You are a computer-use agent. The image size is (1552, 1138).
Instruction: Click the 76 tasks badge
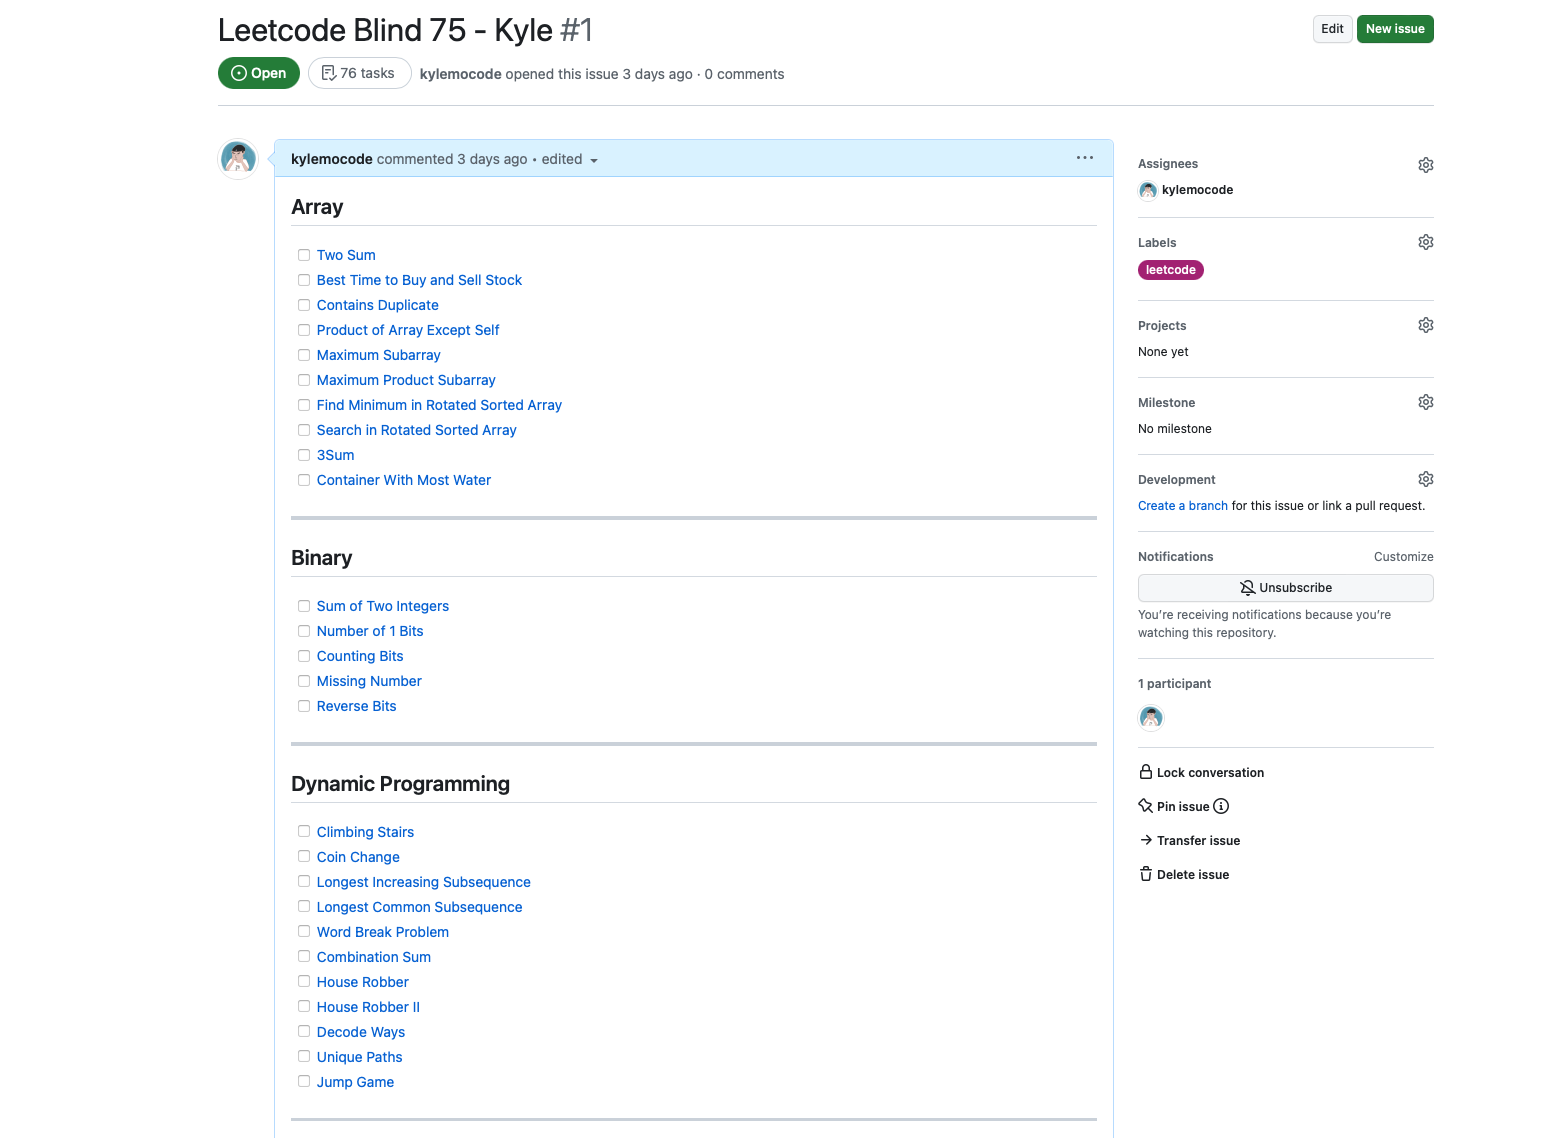[x=359, y=73]
